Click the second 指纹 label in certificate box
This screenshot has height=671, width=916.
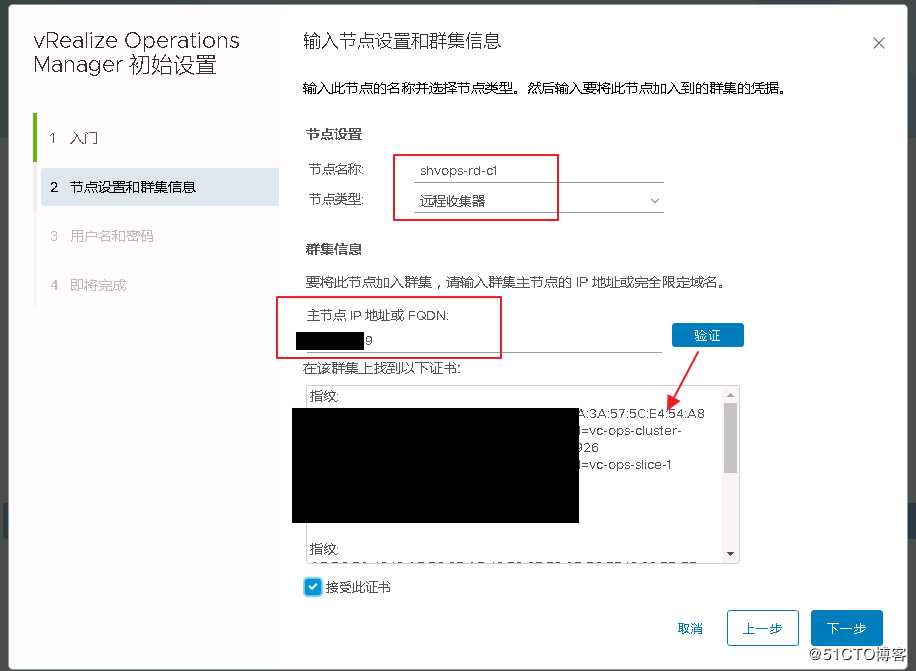[x=324, y=549]
